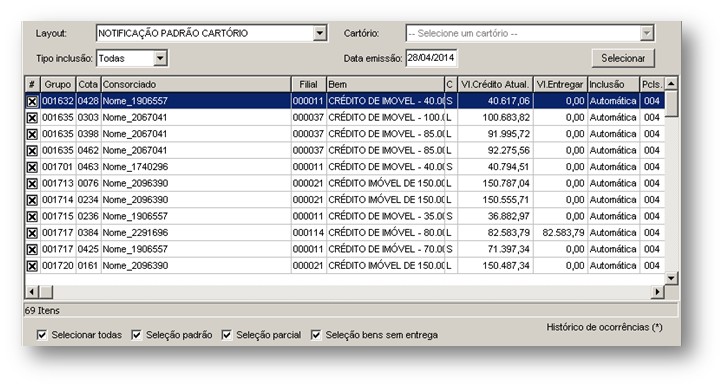The height and width of the screenshot is (388, 724).
Task: Sort by Vl.Entregar column header
Action: coord(560,85)
